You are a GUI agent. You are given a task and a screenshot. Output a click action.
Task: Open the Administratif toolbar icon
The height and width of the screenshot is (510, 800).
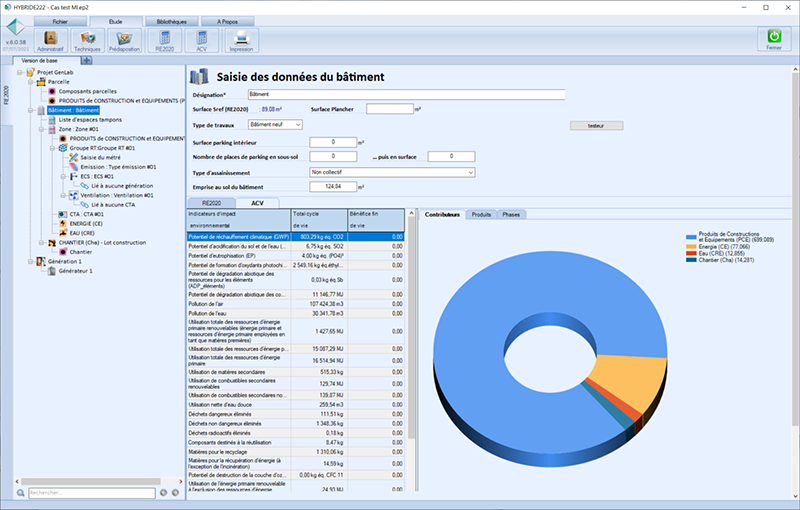pos(51,39)
